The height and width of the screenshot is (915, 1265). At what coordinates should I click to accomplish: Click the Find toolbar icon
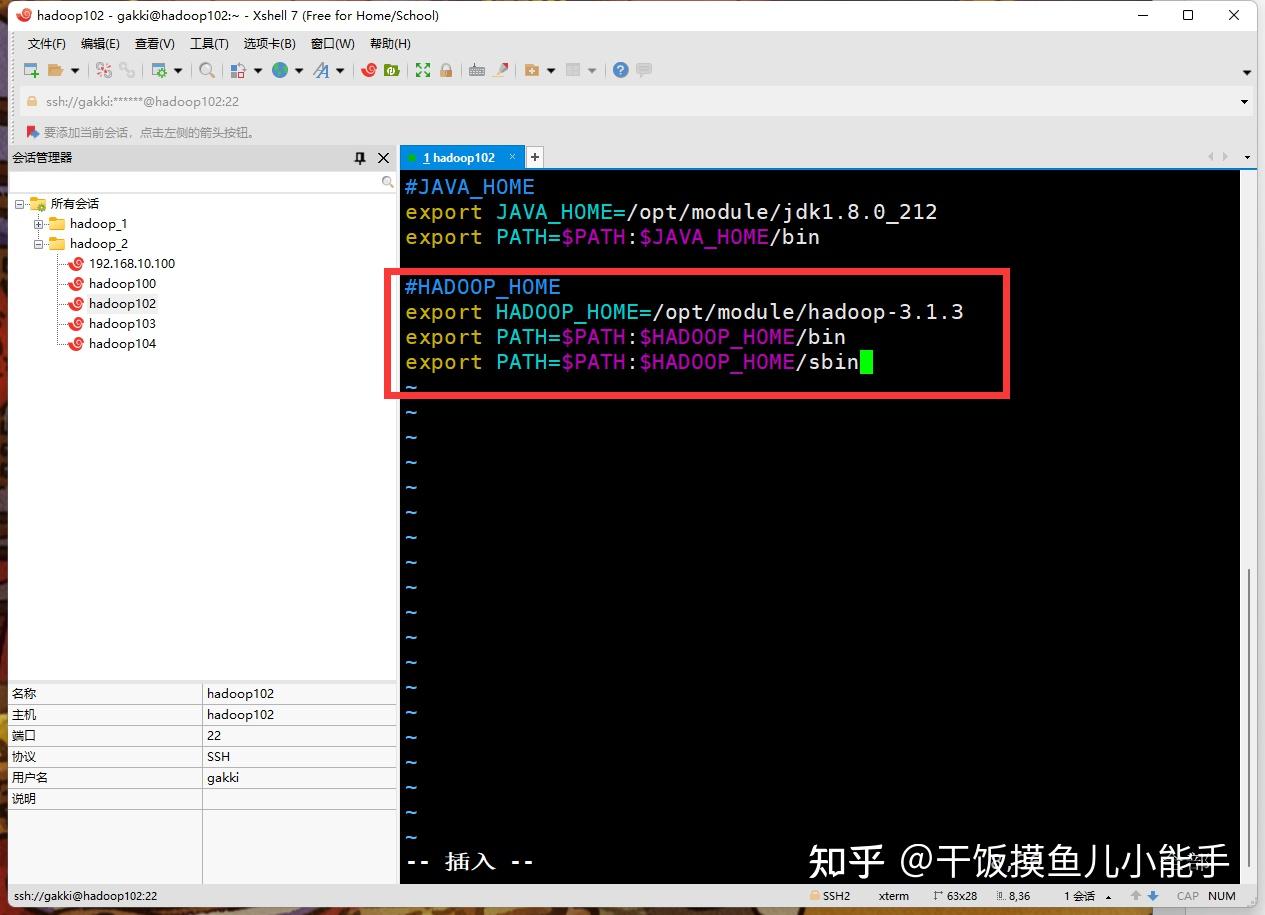205,70
